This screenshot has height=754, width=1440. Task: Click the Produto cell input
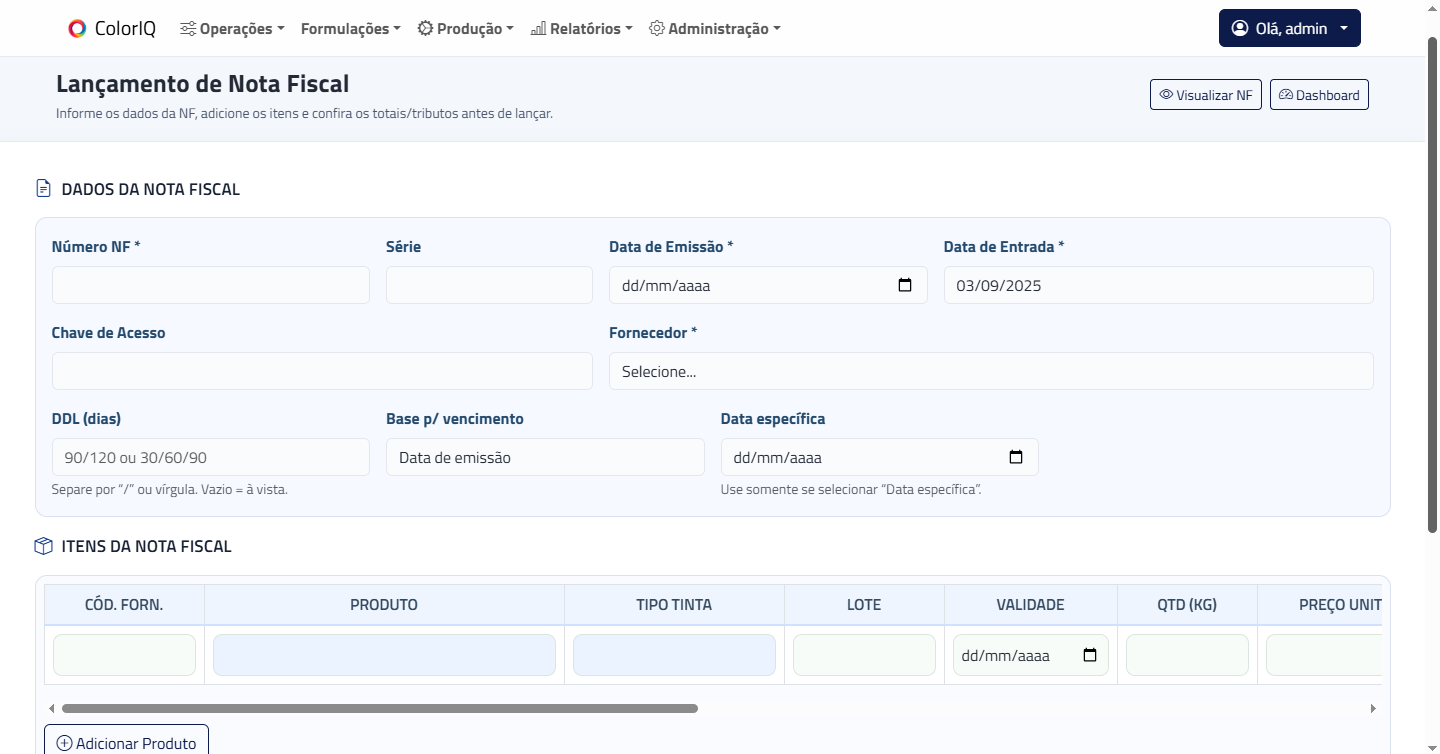[384, 655]
